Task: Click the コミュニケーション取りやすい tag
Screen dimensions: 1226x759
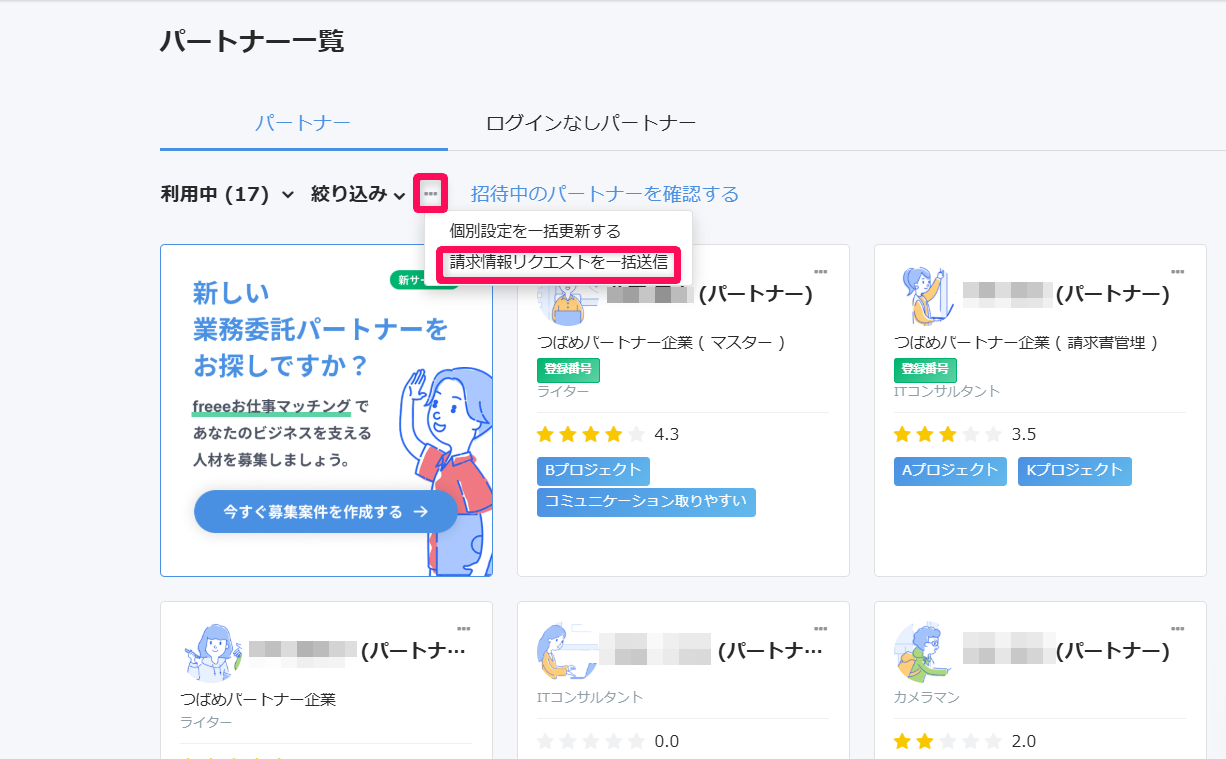Action: click(x=646, y=502)
